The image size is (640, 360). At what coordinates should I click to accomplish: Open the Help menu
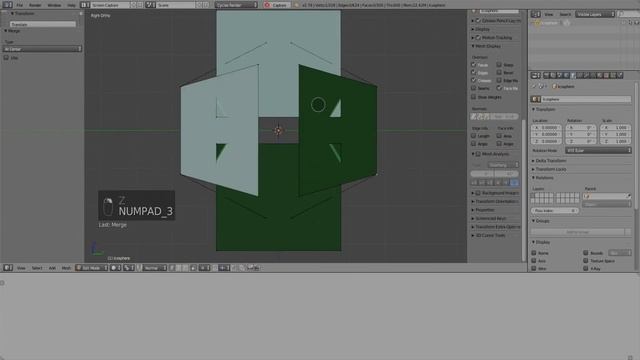point(71,5)
